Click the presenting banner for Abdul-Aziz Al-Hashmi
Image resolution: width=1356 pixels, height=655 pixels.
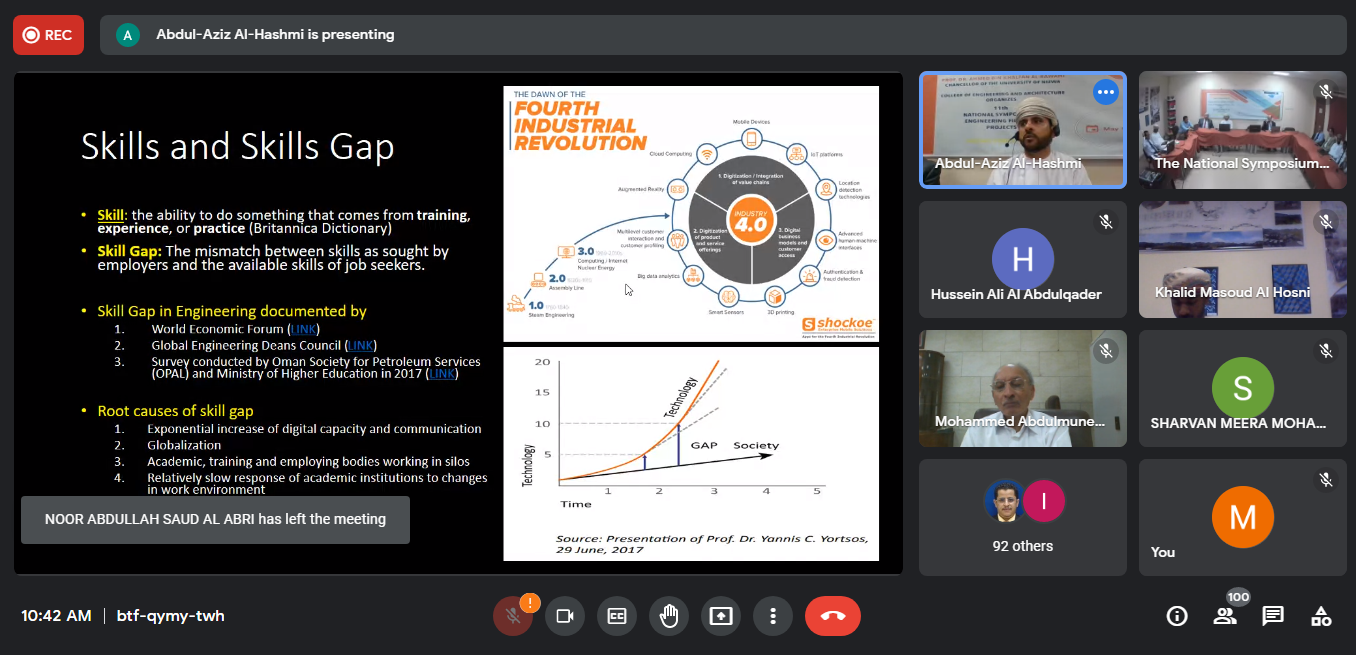click(x=275, y=35)
